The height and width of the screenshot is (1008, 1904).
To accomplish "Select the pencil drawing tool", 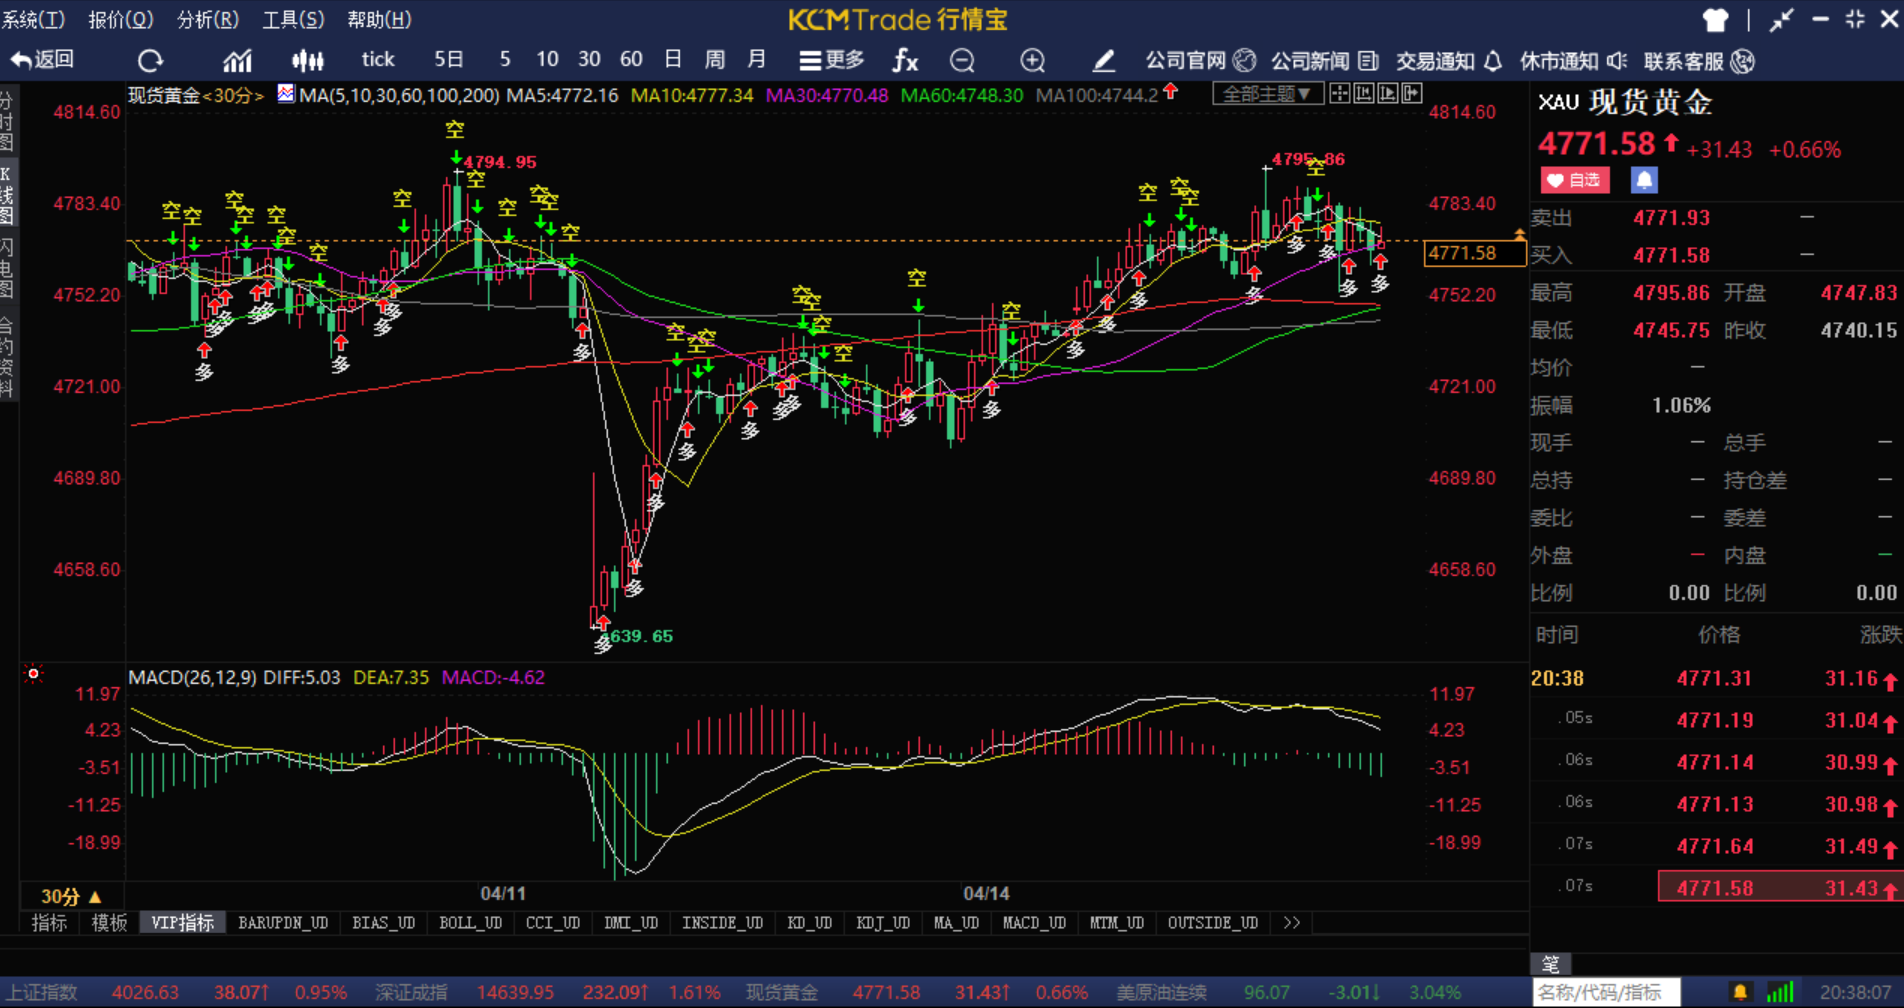I will pos(1103,61).
